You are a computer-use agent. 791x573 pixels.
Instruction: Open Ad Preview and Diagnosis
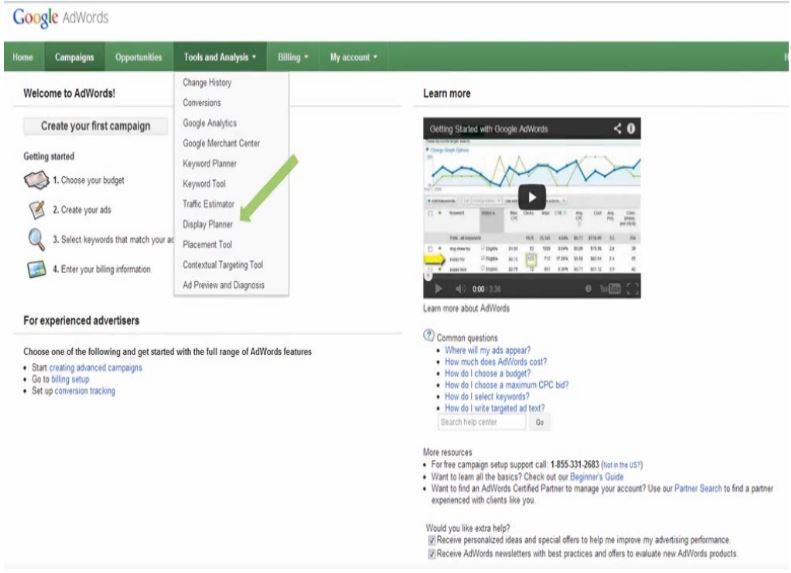coord(223,285)
